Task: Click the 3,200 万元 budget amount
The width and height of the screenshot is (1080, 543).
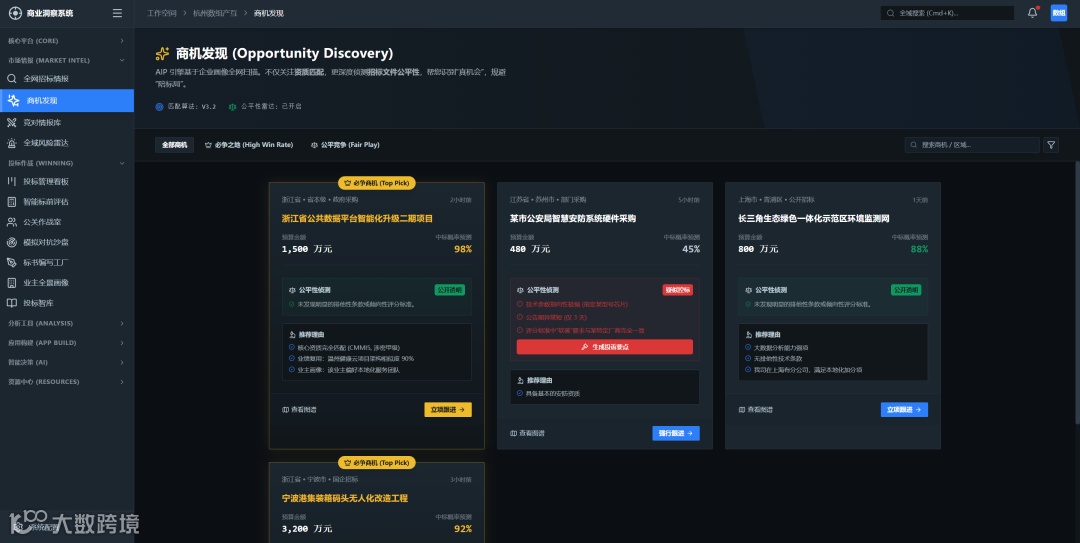Action: [x=307, y=529]
